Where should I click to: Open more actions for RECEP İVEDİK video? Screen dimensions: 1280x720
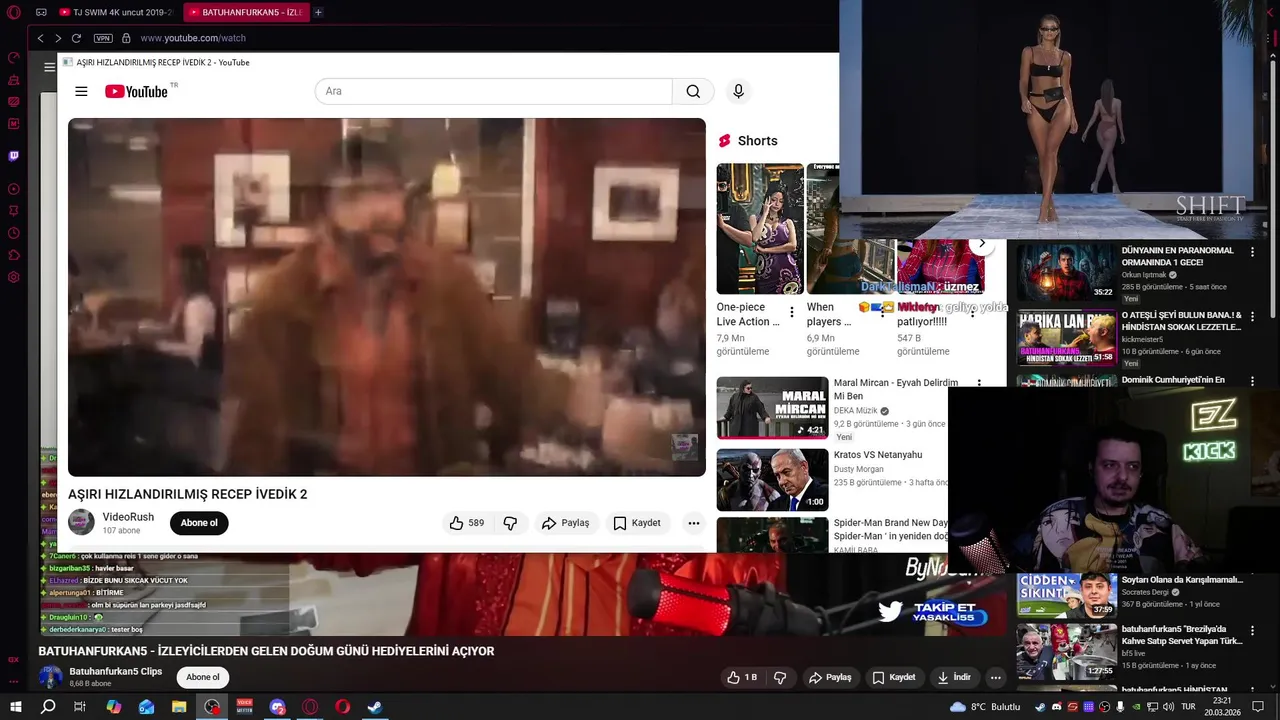click(693, 523)
